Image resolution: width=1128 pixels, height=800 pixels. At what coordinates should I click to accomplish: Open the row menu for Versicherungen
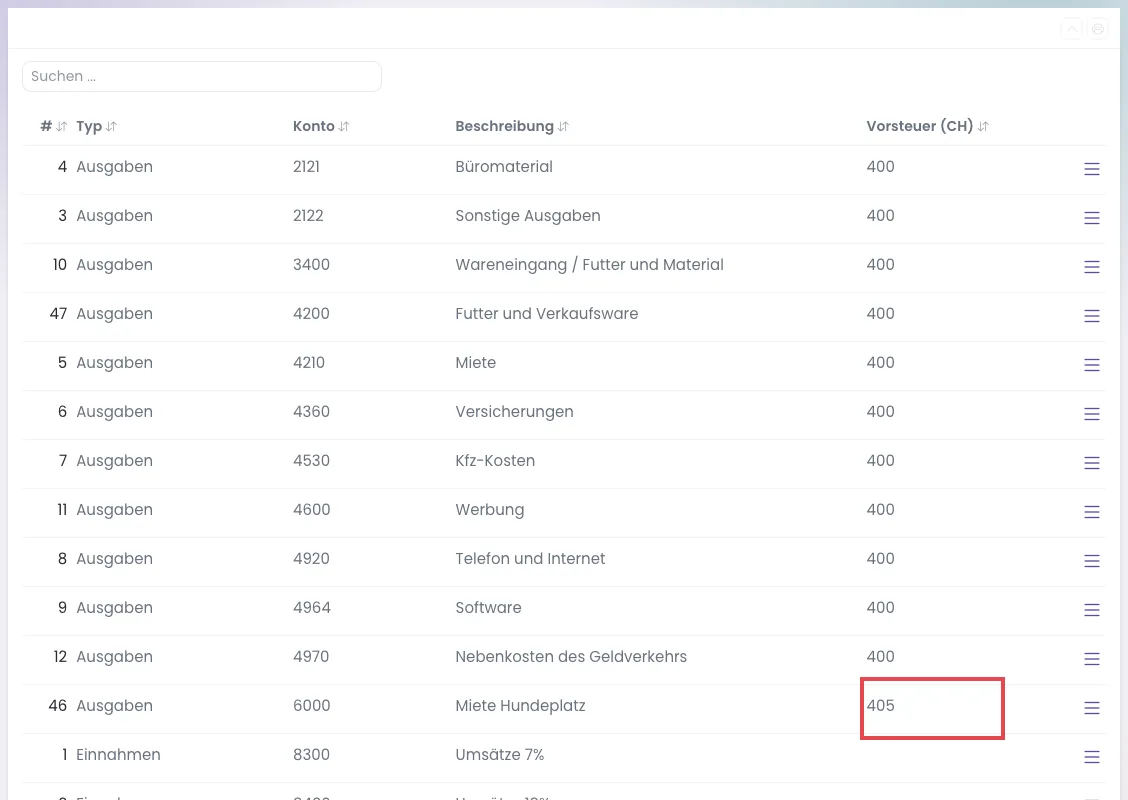1091,414
